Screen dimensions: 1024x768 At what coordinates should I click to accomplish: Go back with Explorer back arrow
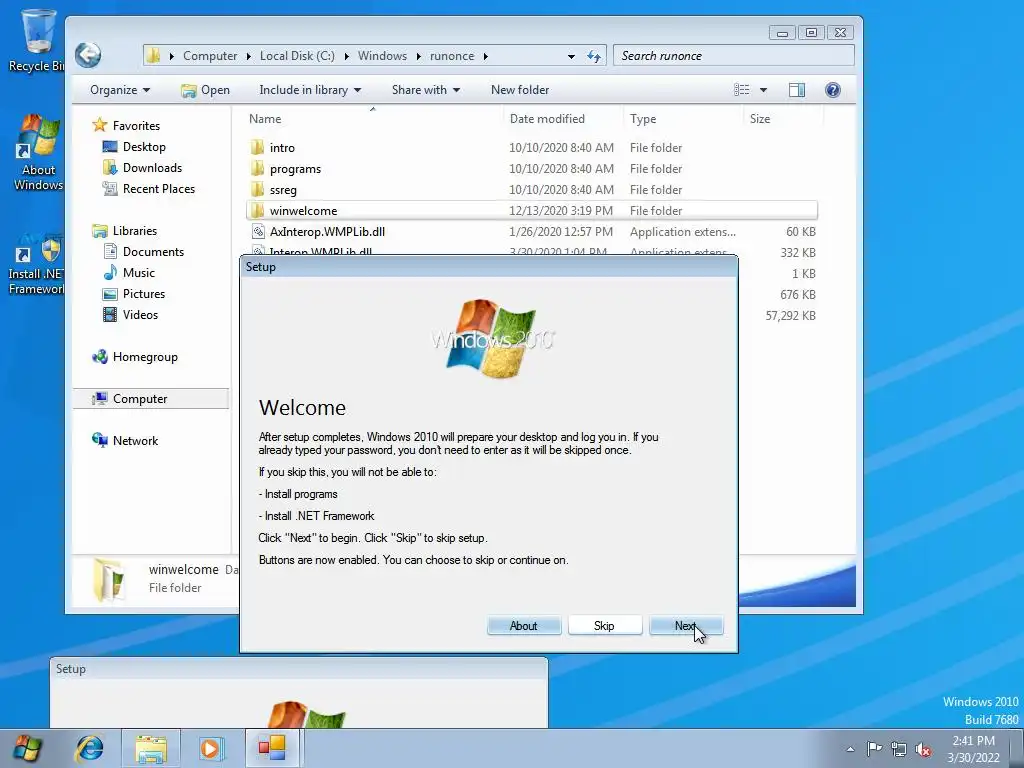click(88, 56)
